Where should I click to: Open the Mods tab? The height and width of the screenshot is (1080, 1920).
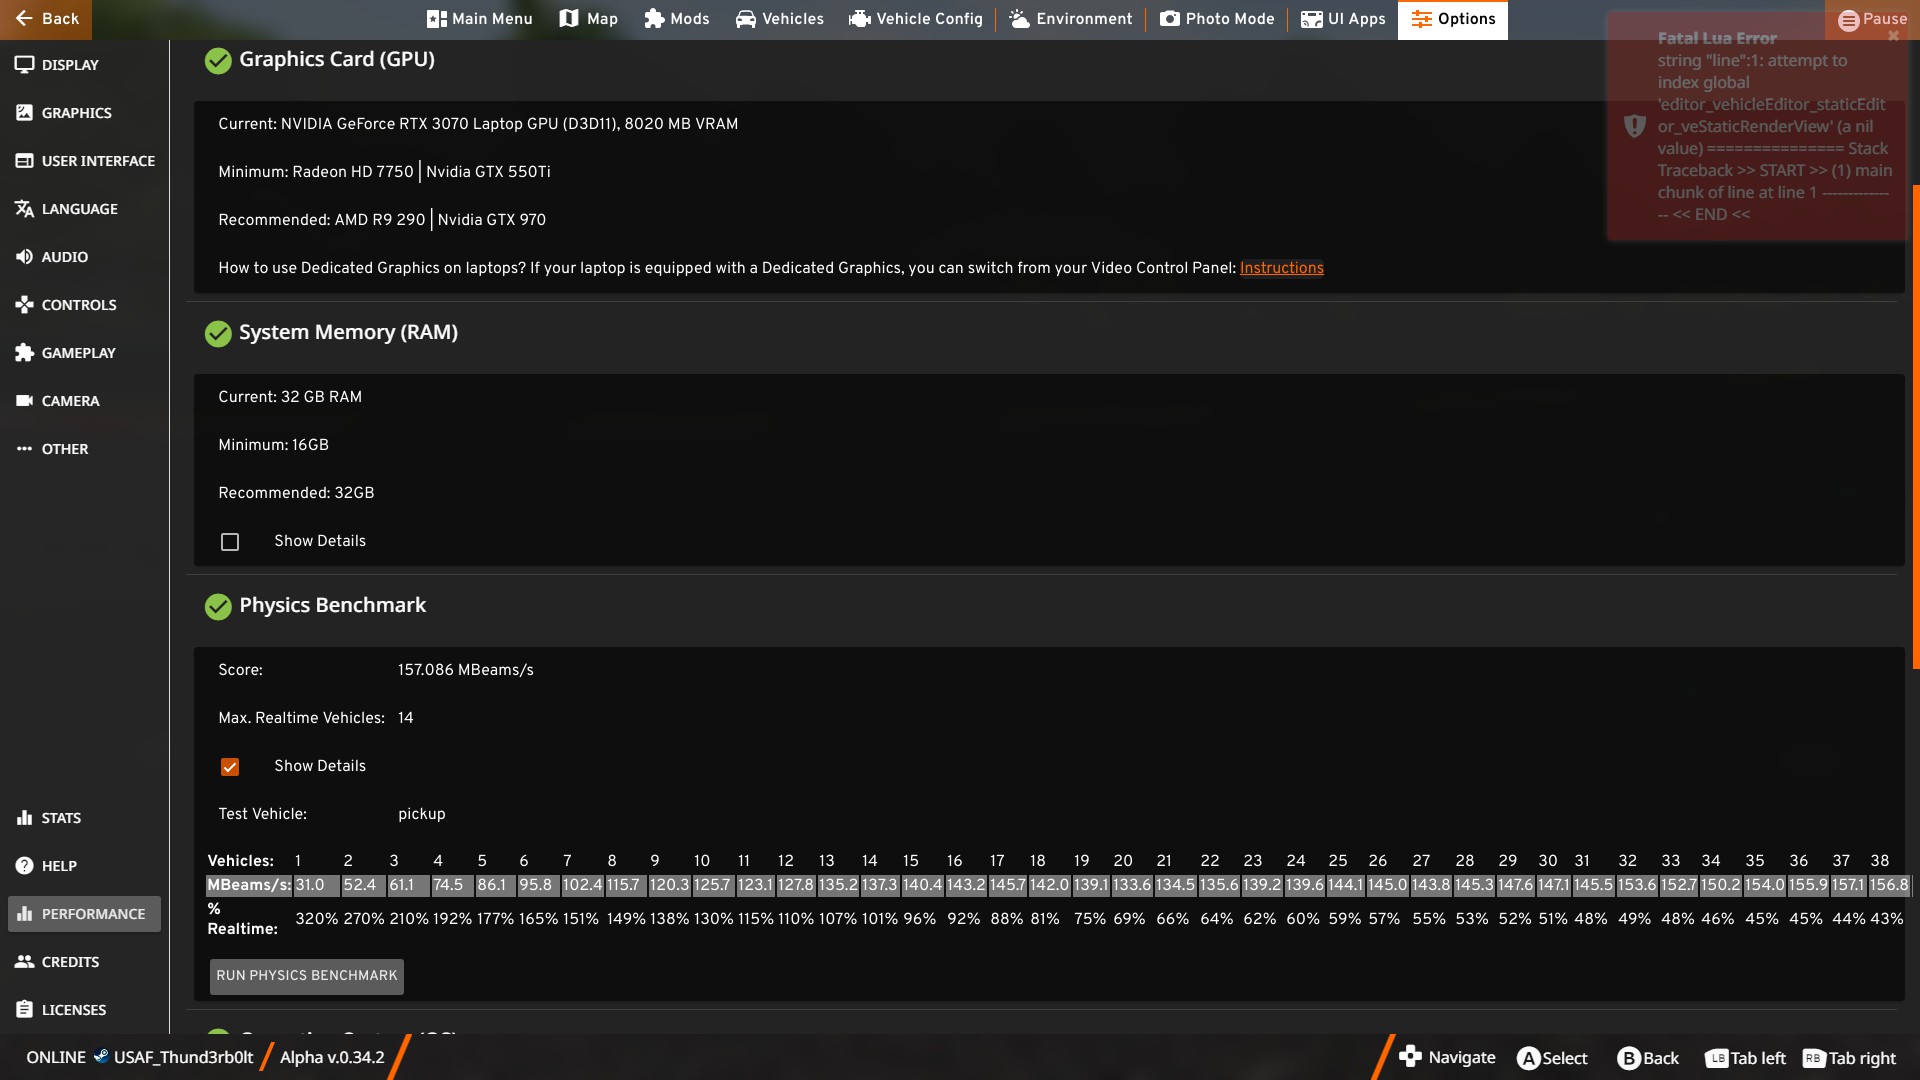(677, 19)
